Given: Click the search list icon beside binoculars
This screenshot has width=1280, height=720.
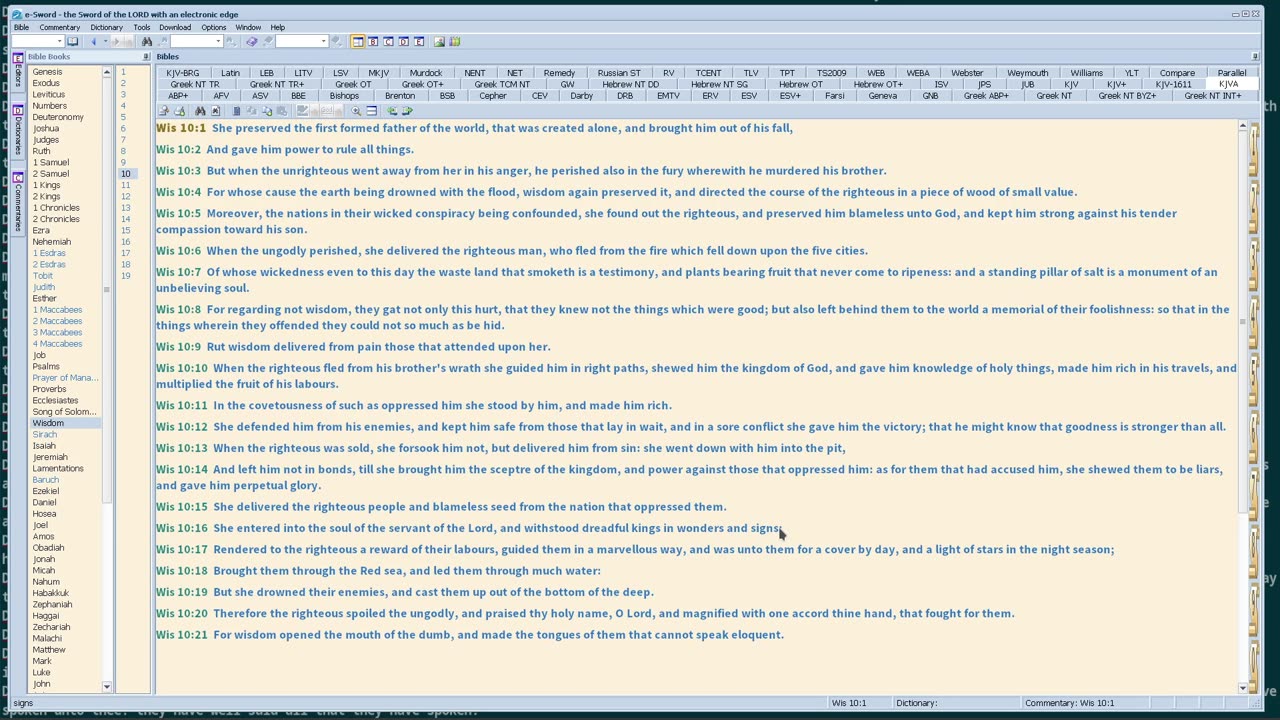Looking at the screenshot, I should (x=215, y=111).
